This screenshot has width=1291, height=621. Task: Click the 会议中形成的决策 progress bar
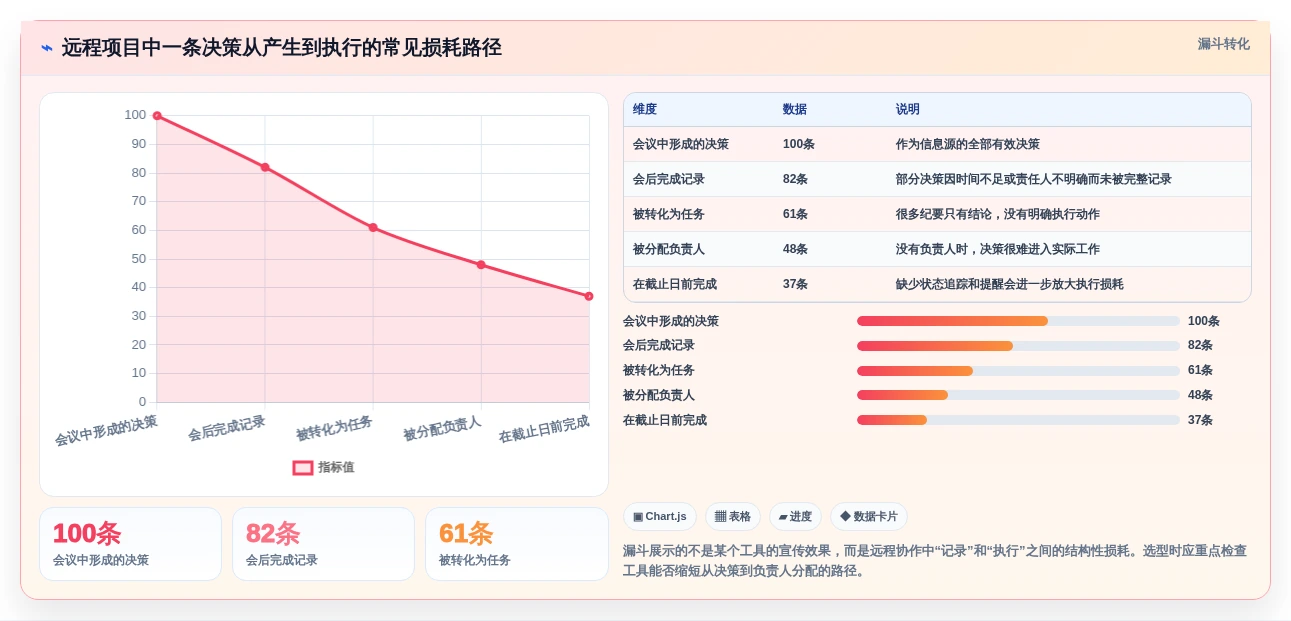(x=1018, y=321)
